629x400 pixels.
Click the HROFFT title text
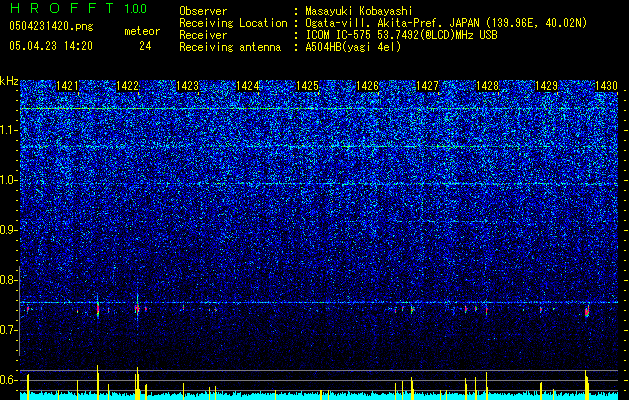[62, 8]
